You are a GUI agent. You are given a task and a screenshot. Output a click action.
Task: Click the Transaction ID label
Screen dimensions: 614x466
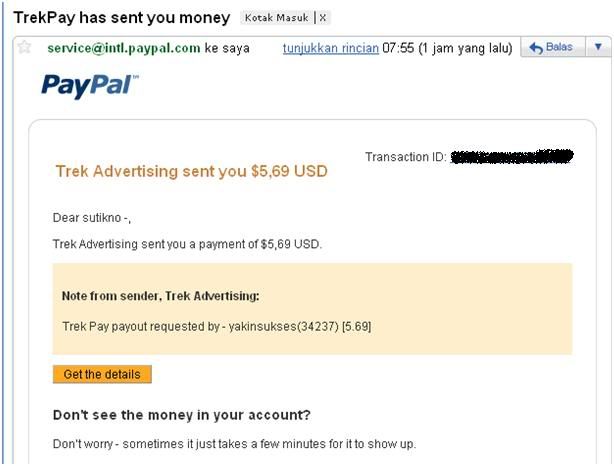[x=405, y=157]
